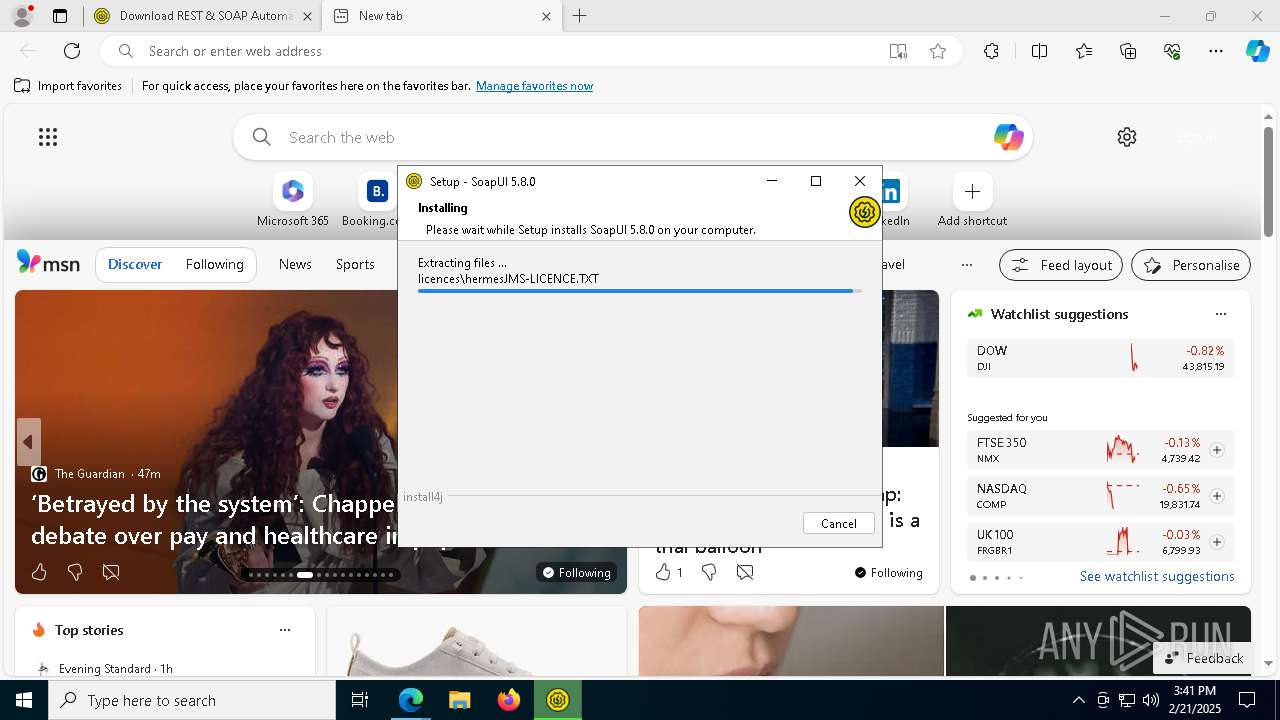Image resolution: width=1280 pixels, height=720 pixels.
Task: Open the Favorites list icon
Action: (1084, 51)
